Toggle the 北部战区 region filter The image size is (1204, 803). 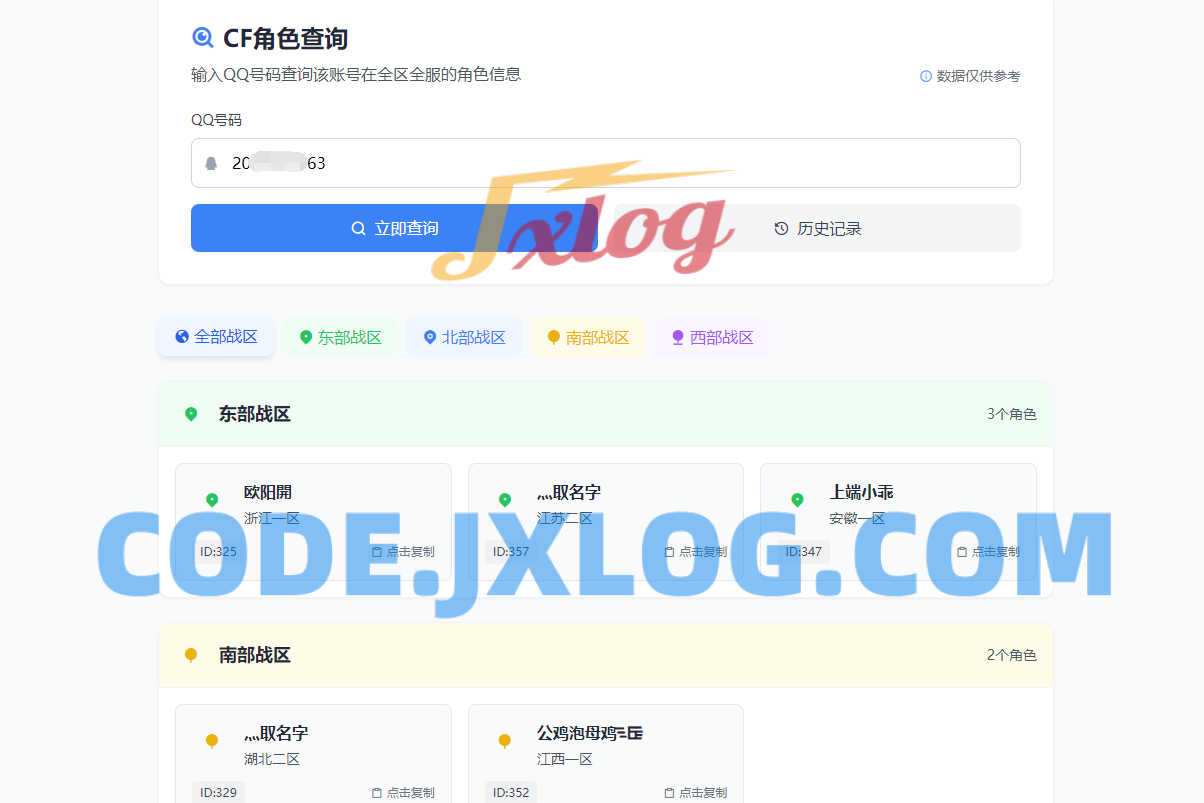464,337
